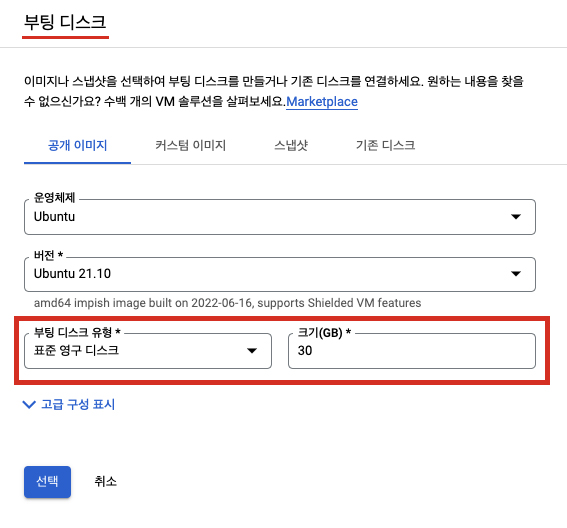Click the amd64 impish image description text

click(x=227, y=303)
